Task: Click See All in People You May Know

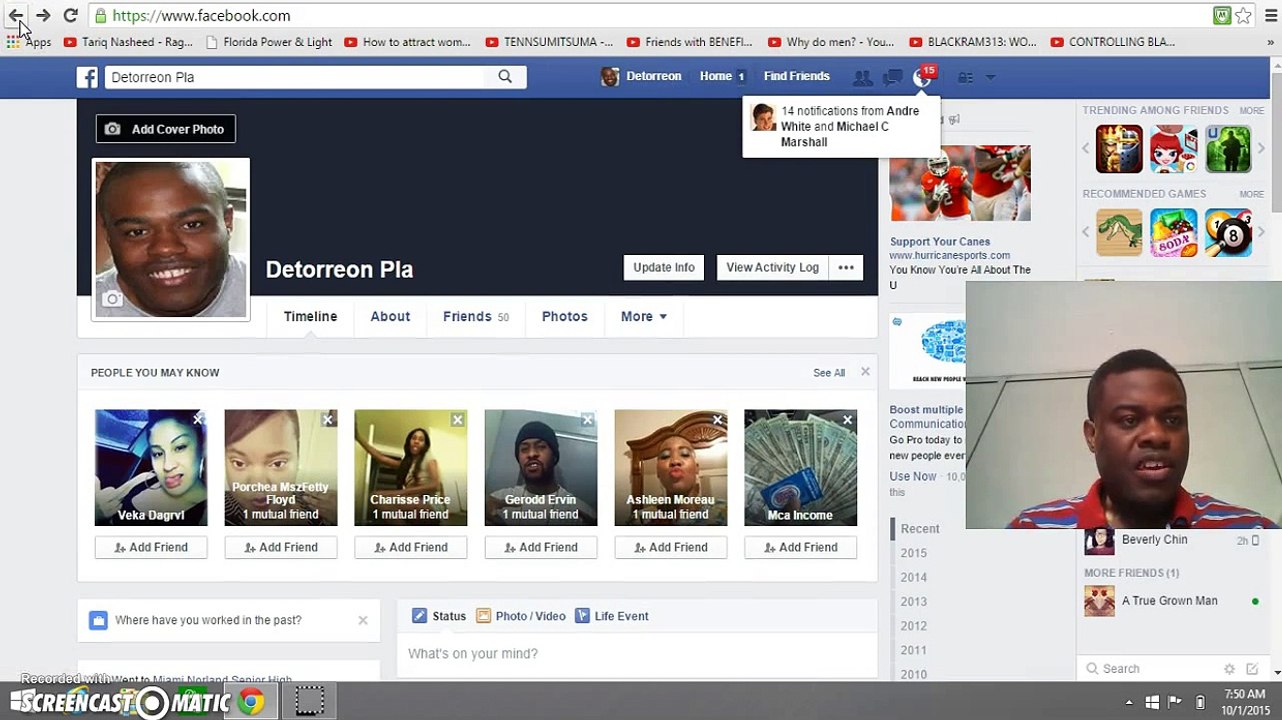Action: tap(829, 373)
